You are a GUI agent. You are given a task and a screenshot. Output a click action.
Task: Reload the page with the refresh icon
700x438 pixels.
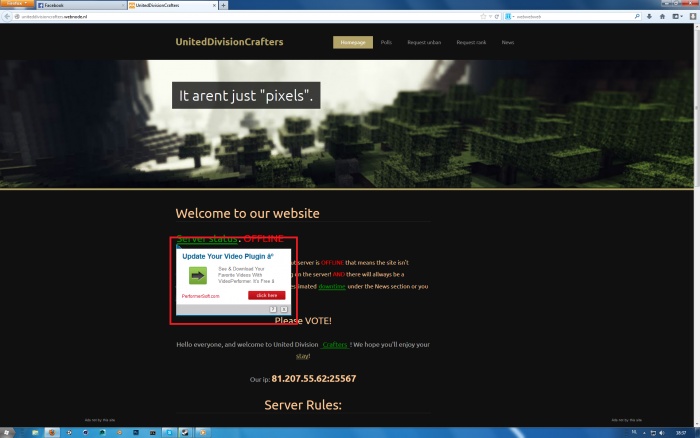[496, 17]
